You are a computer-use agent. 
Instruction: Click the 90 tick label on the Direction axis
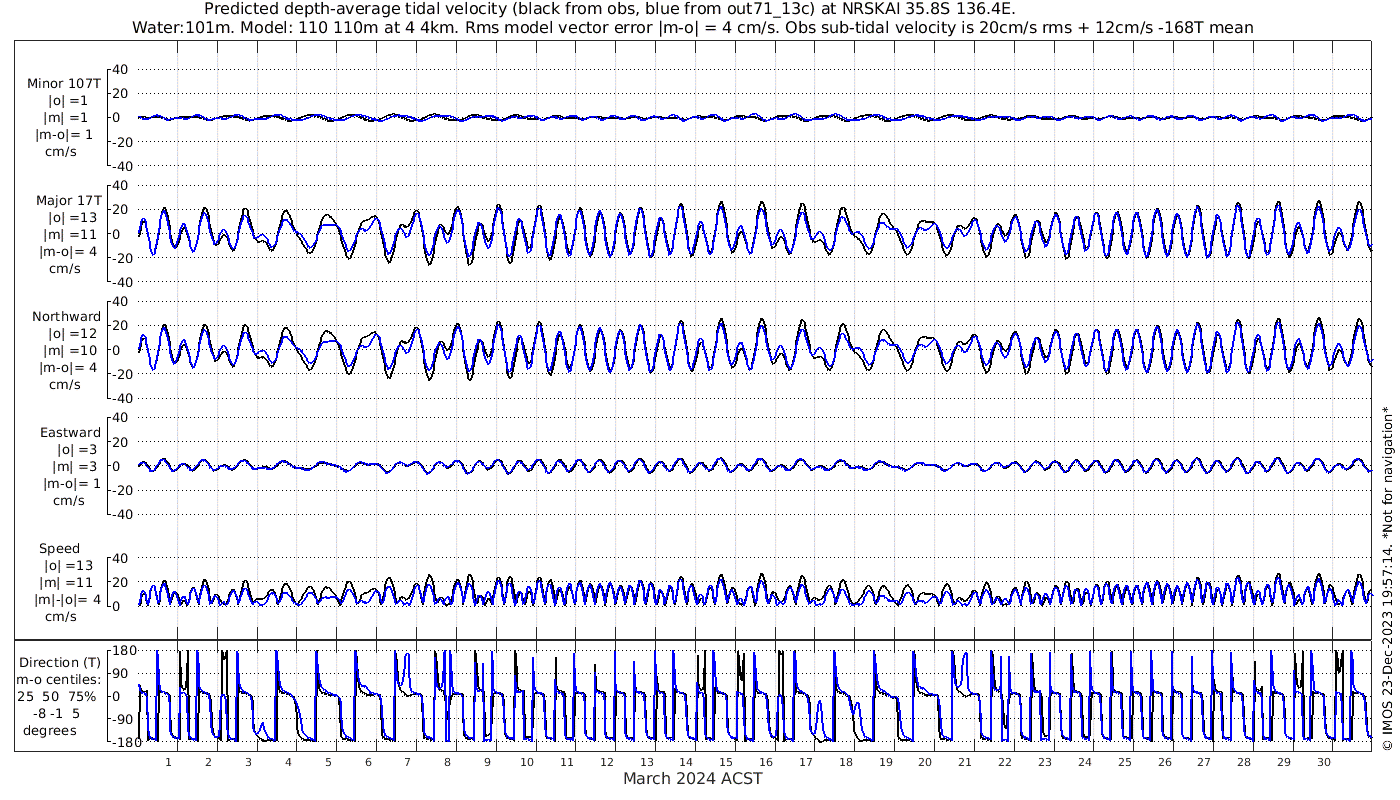[125, 672]
